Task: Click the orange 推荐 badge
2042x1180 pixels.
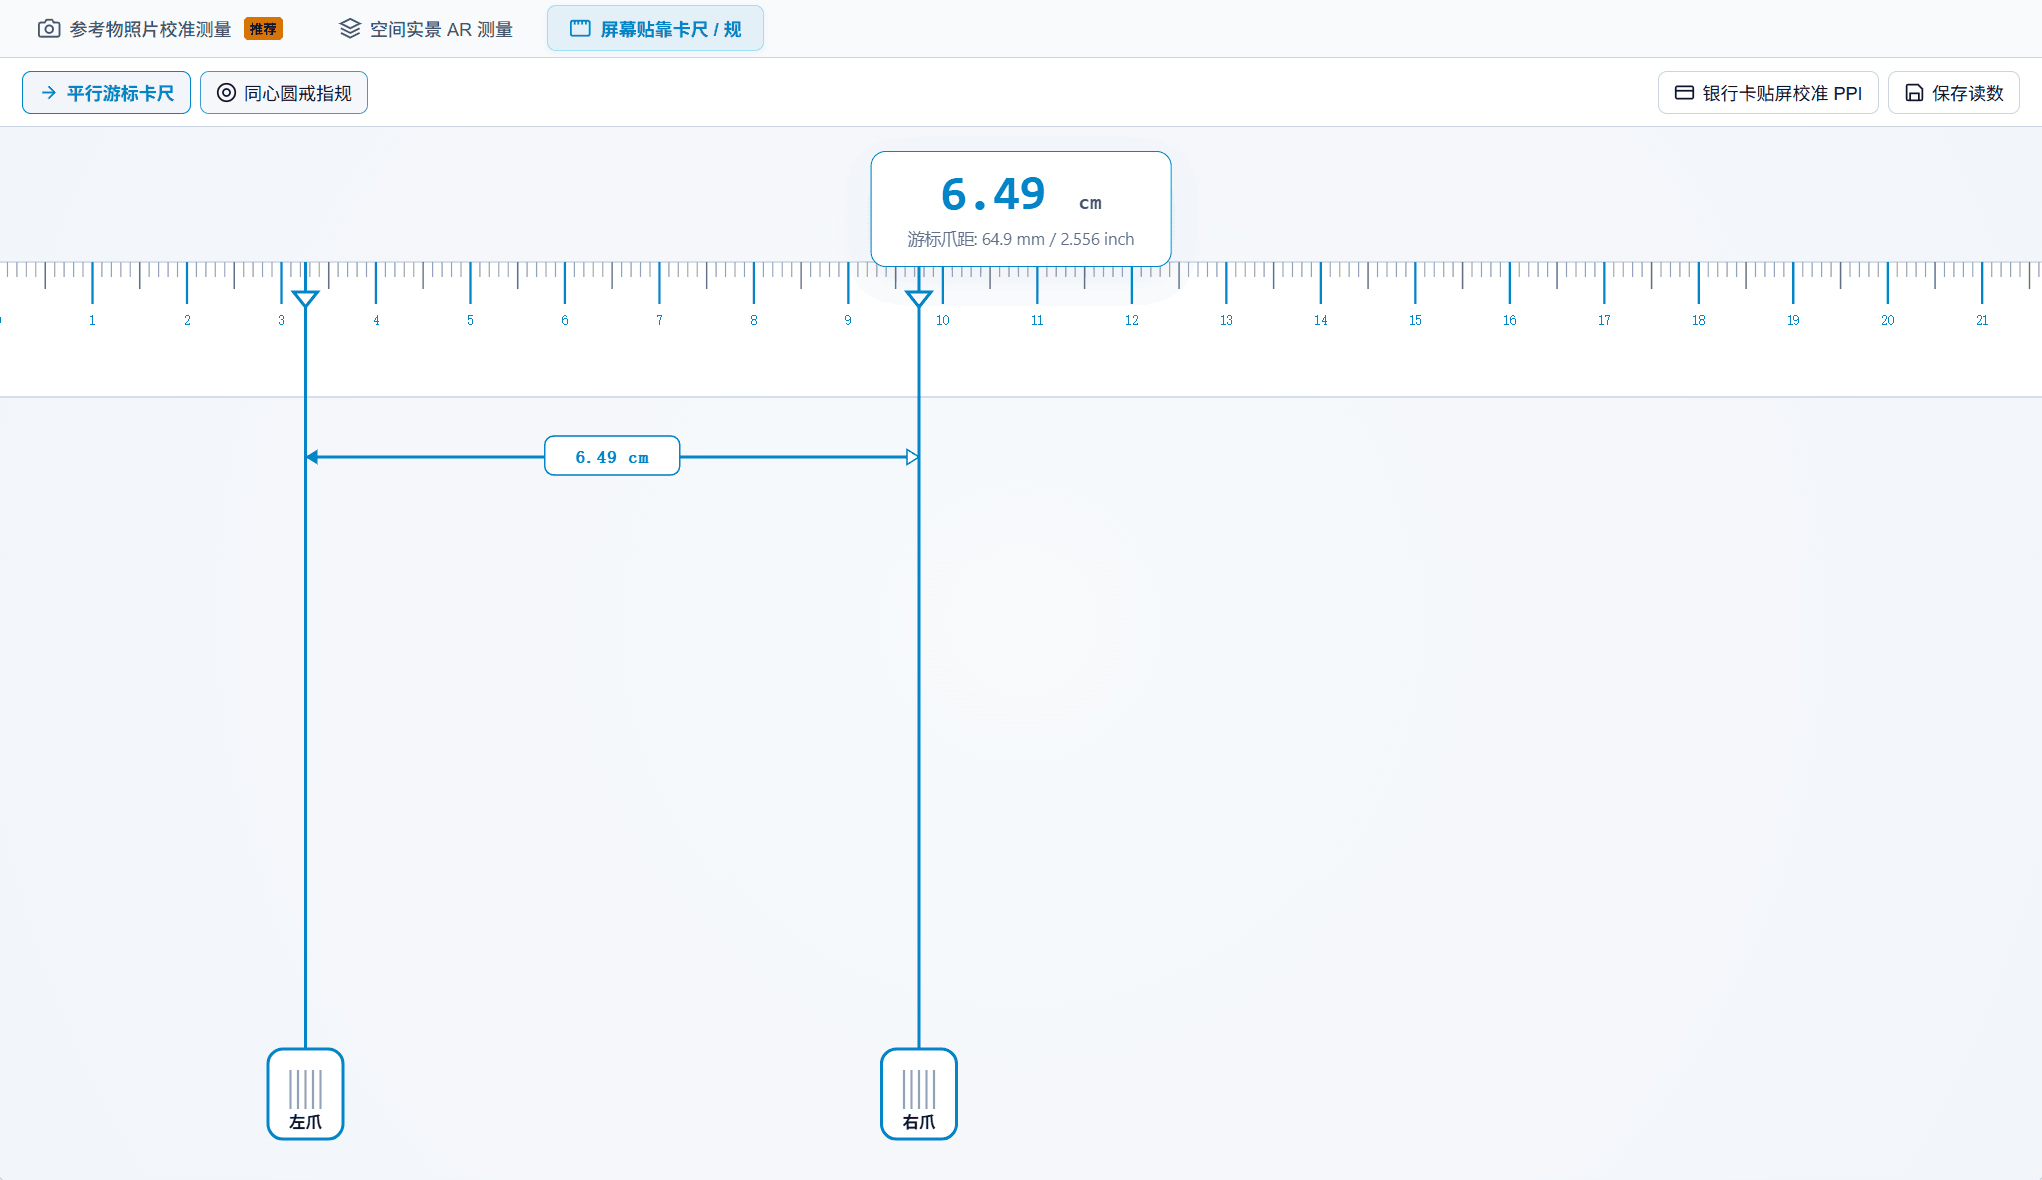Action: pyautogui.click(x=263, y=29)
